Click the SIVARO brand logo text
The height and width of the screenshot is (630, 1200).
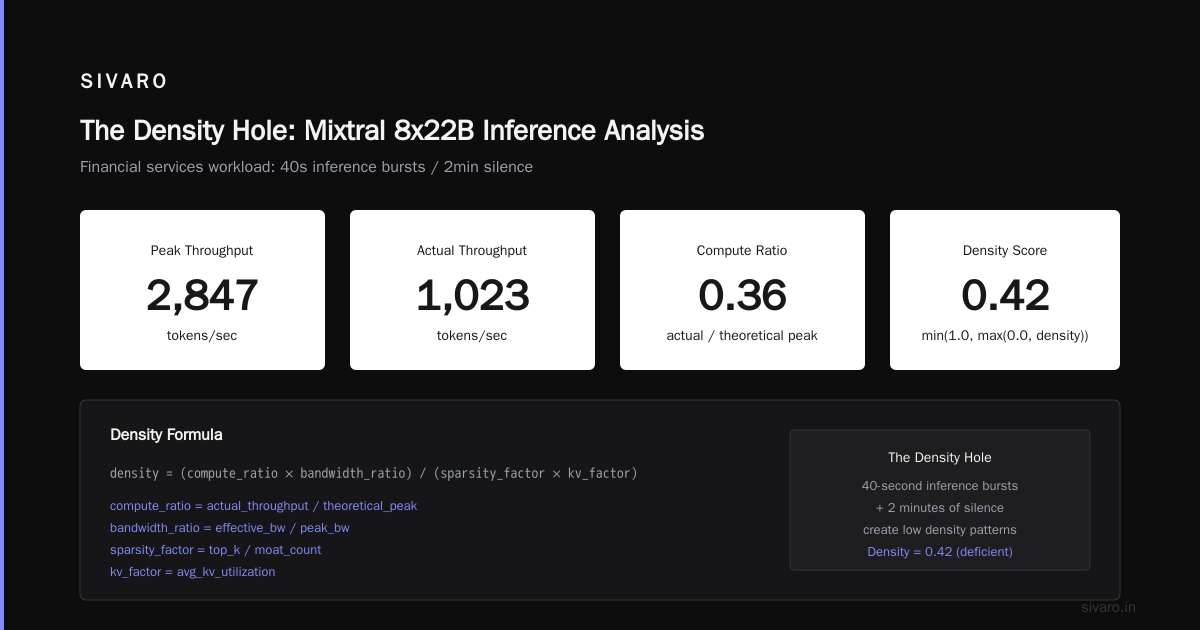tap(124, 82)
